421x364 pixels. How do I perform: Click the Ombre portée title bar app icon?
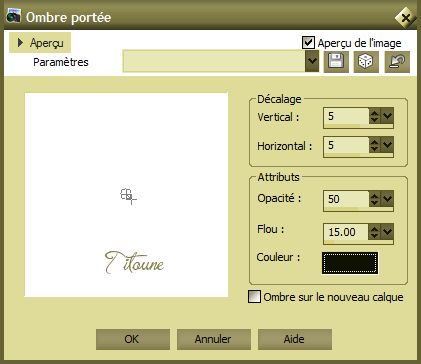pyautogui.click(x=13, y=16)
